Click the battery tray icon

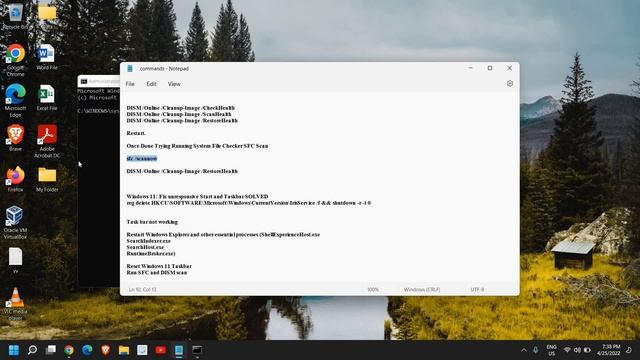click(587, 350)
